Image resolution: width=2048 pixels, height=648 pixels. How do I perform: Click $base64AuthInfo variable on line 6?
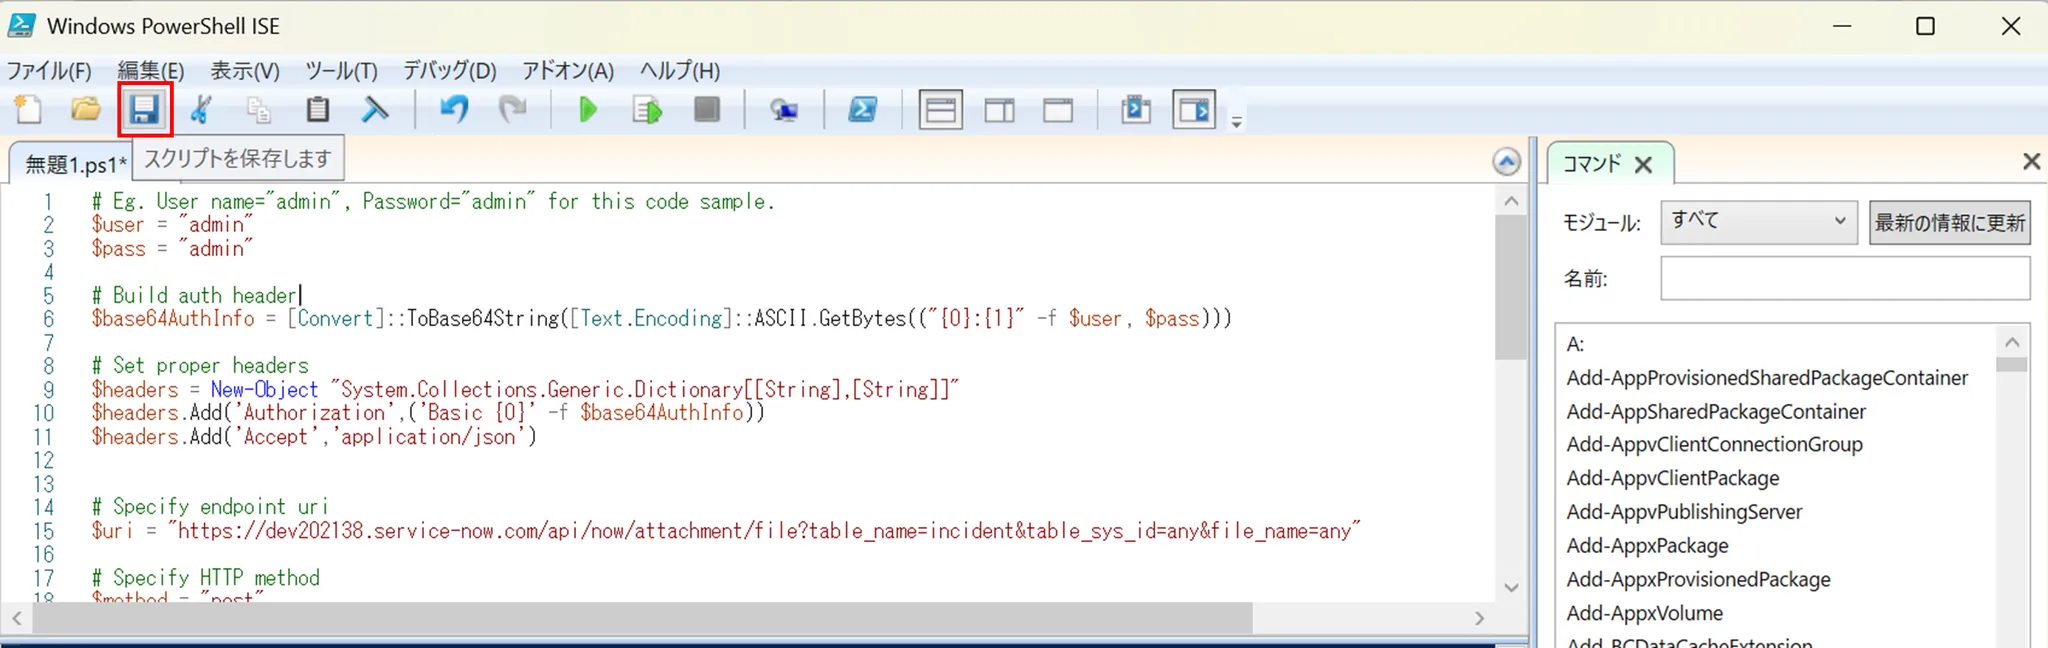tap(173, 319)
